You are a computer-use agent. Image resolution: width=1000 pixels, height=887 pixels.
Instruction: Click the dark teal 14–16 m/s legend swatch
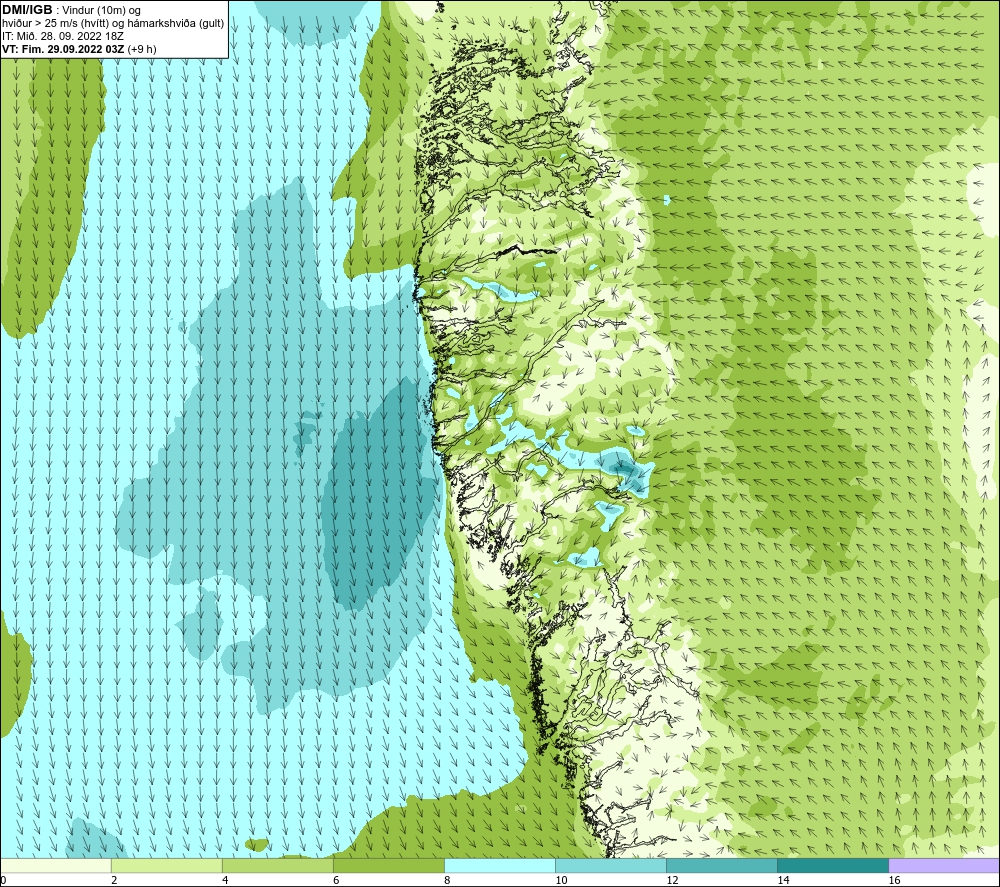click(833, 865)
